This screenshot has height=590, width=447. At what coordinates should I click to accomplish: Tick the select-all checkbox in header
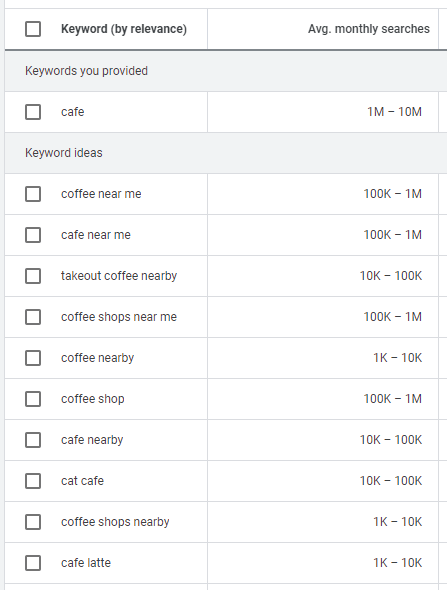point(33,29)
